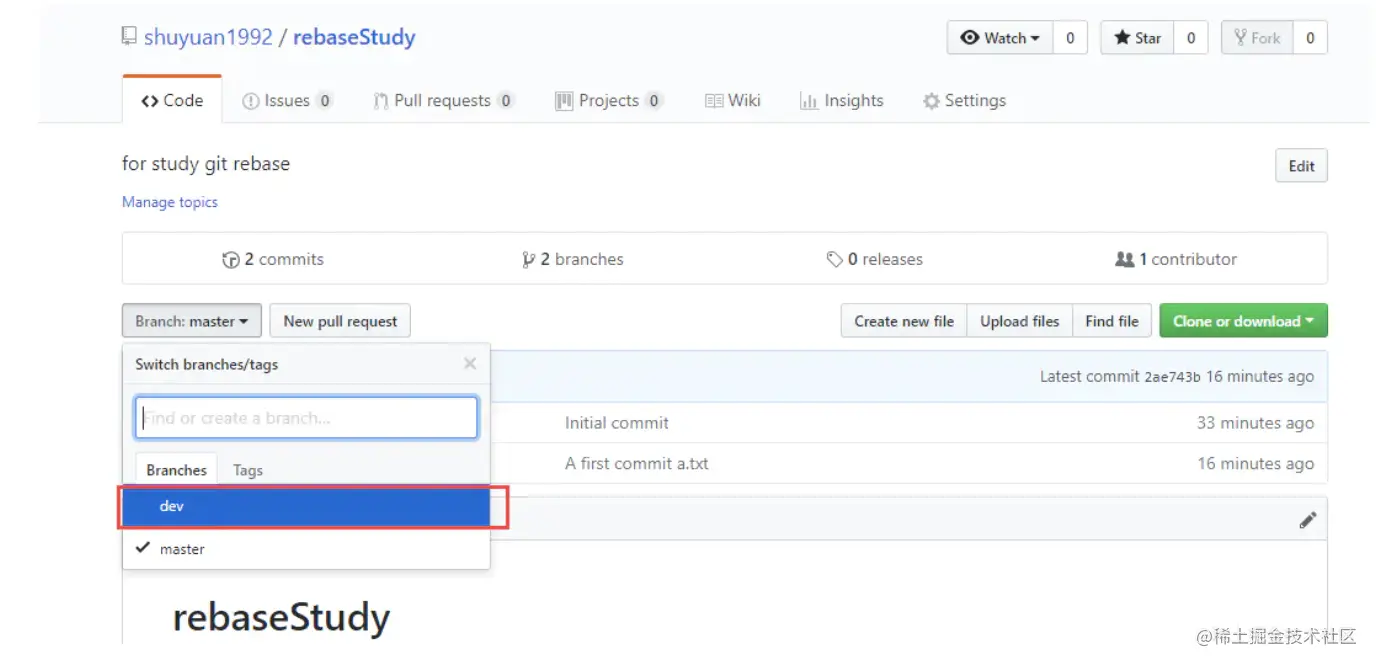The width and height of the screenshot is (1376, 666).
Task: View the 2 commits history
Action: pos(273,259)
